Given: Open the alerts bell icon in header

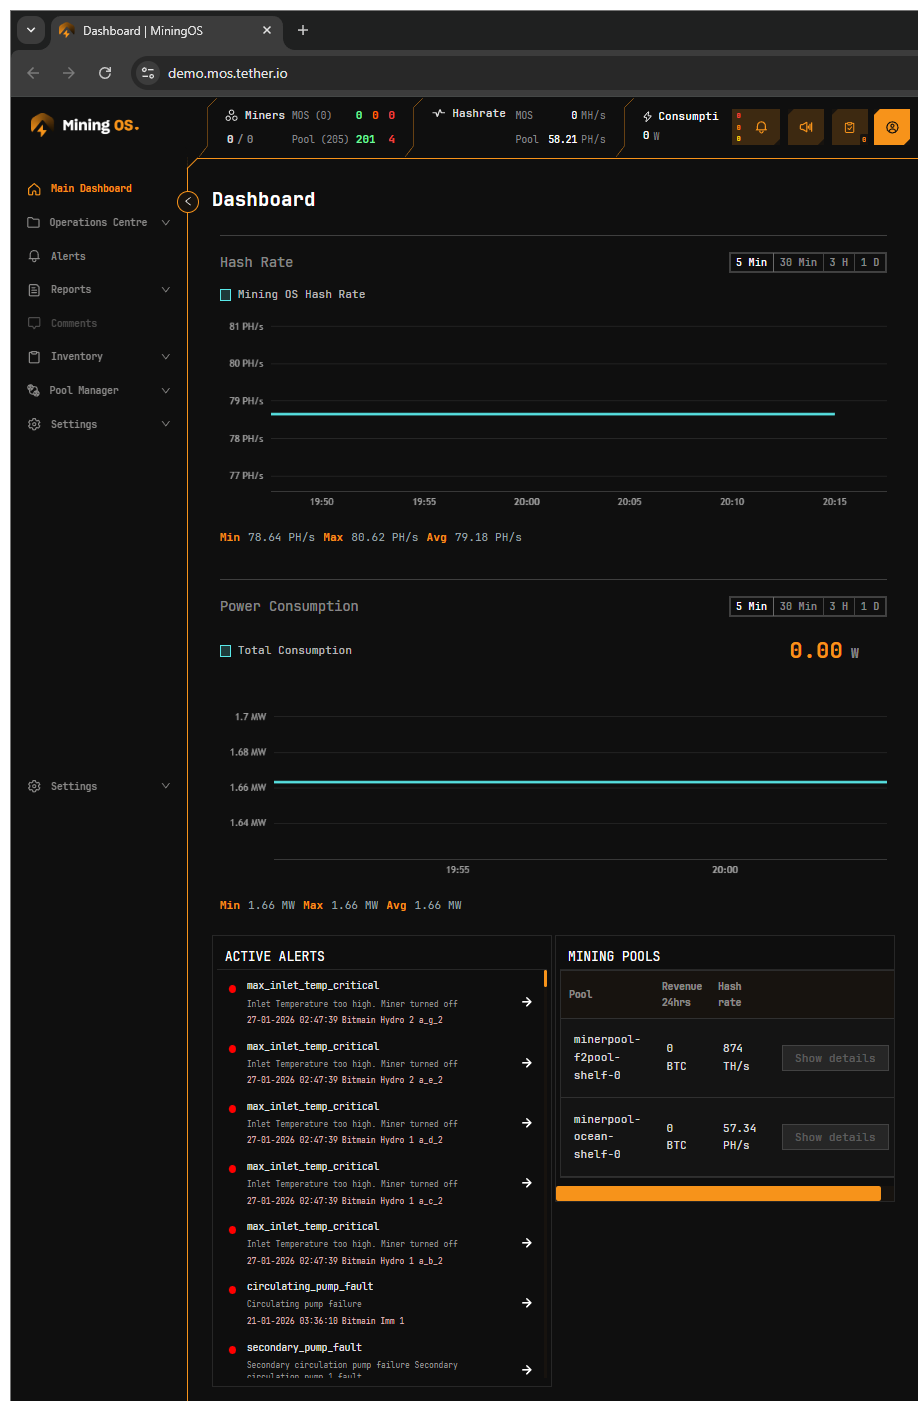Looking at the screenshot, I should [761, 127].
